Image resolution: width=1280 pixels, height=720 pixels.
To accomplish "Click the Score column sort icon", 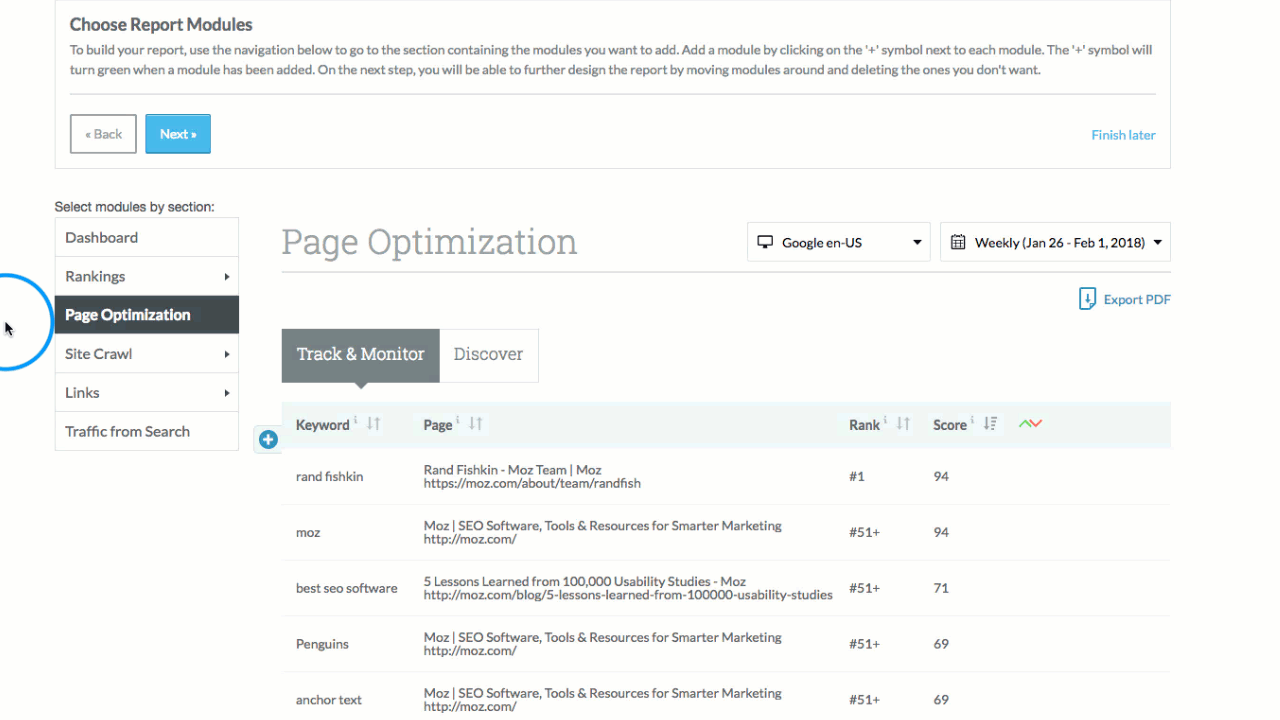I will (x=990, y=424).
